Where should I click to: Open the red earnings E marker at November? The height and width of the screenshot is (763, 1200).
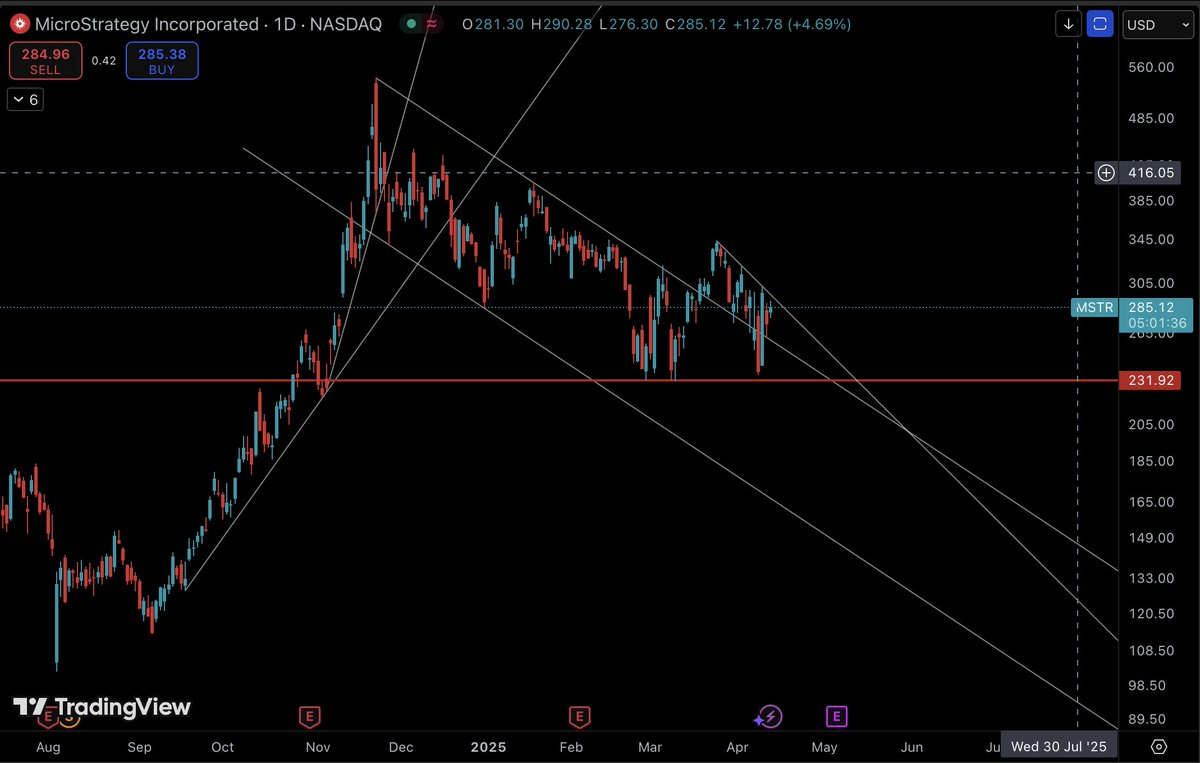[x=310, y=716]
